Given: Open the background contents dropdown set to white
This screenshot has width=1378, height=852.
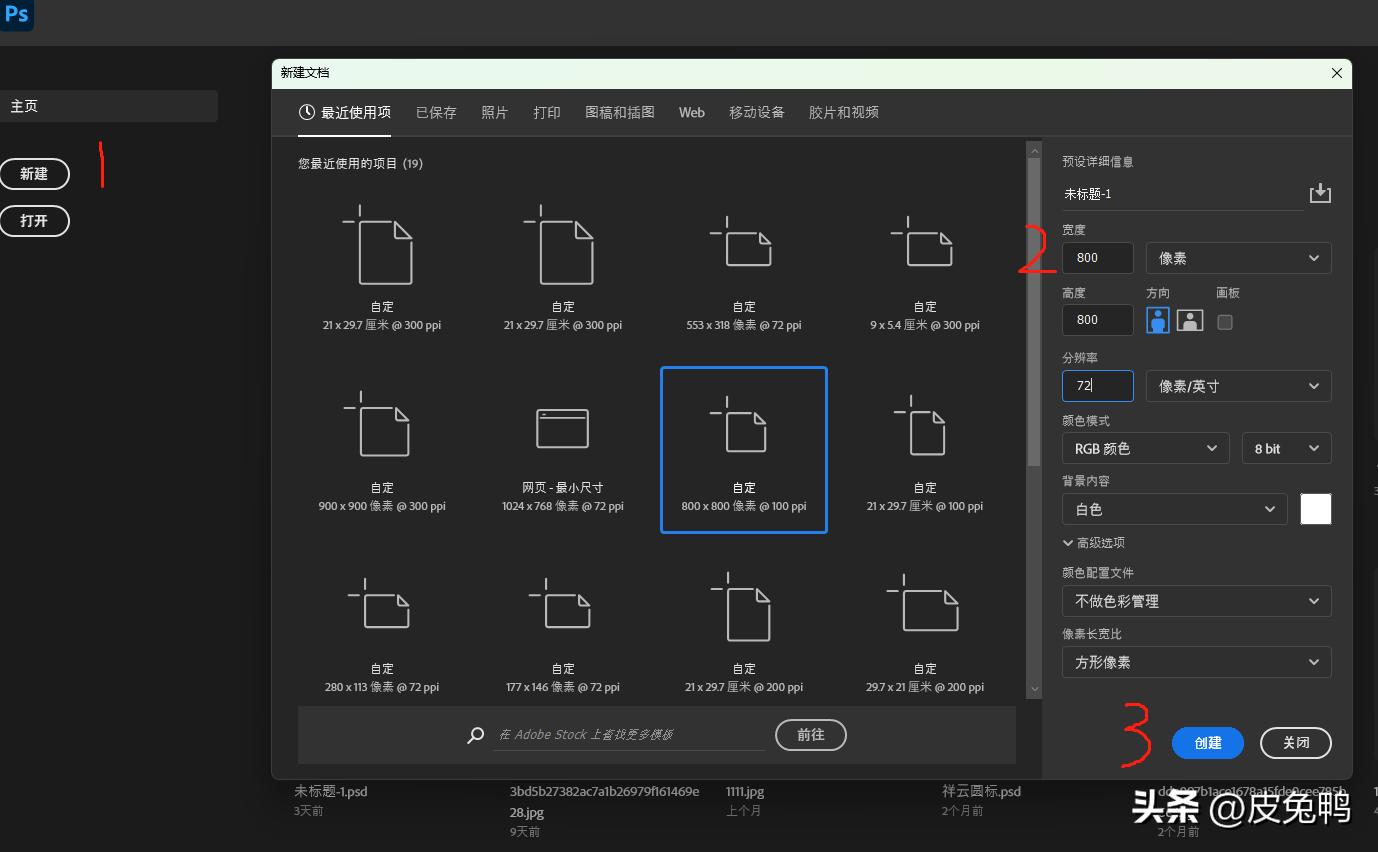Looking at the screenshot, I should click(x=1174, y=509).
